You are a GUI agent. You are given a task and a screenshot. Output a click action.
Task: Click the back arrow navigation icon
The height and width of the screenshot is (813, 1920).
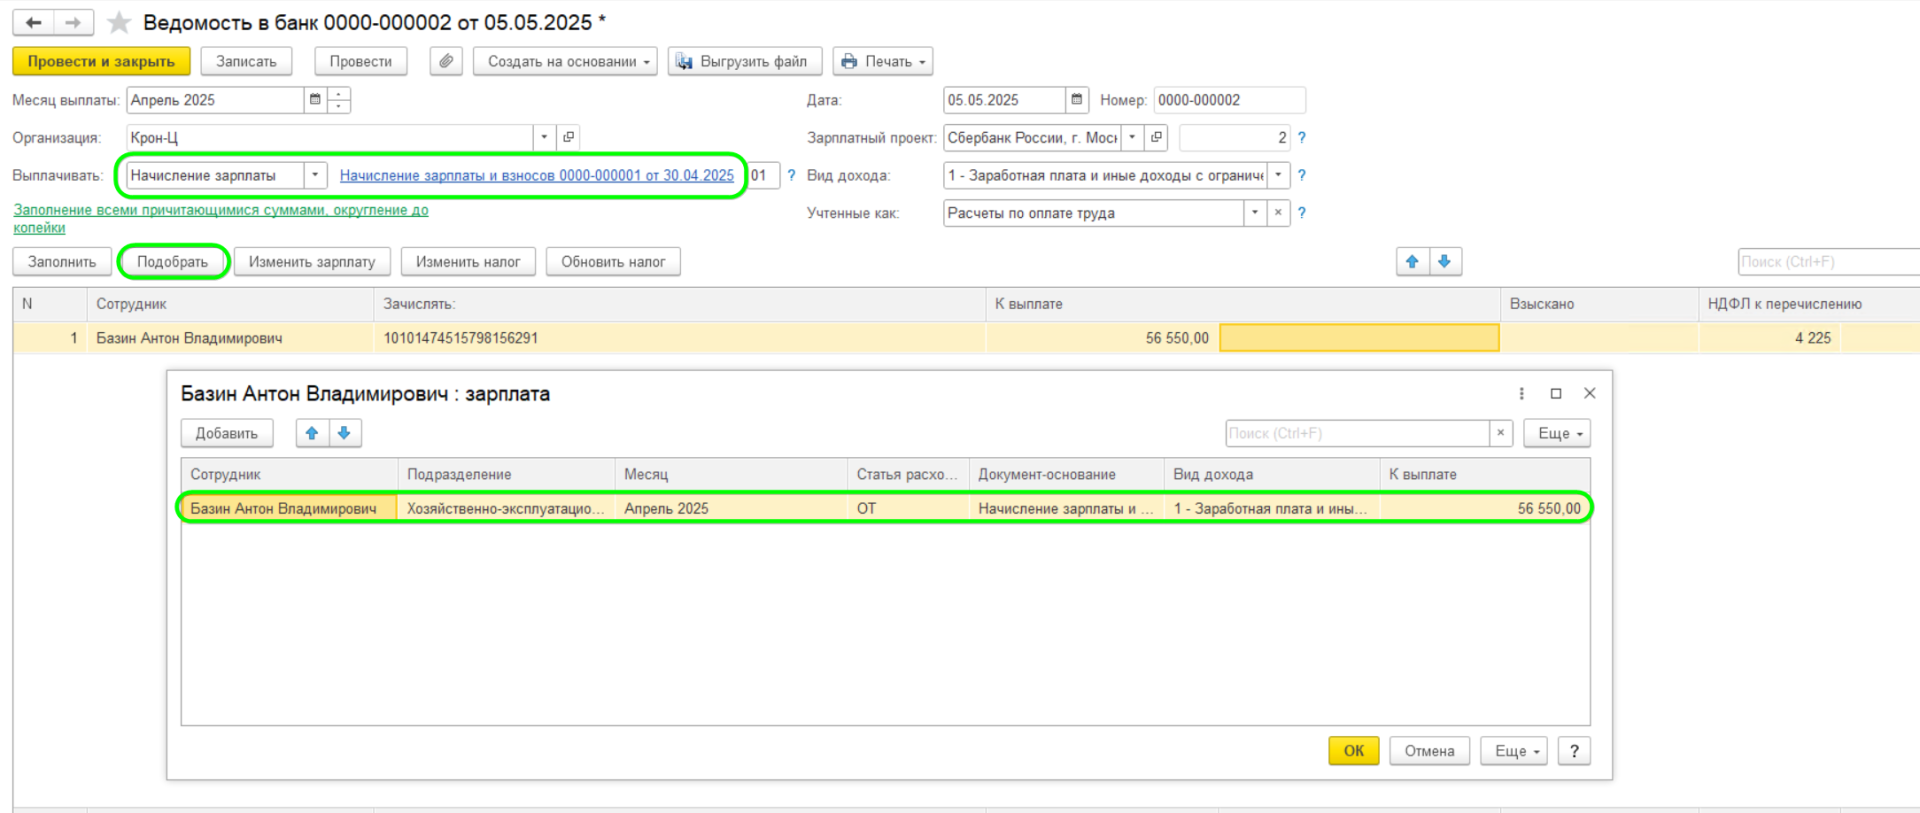33,22
